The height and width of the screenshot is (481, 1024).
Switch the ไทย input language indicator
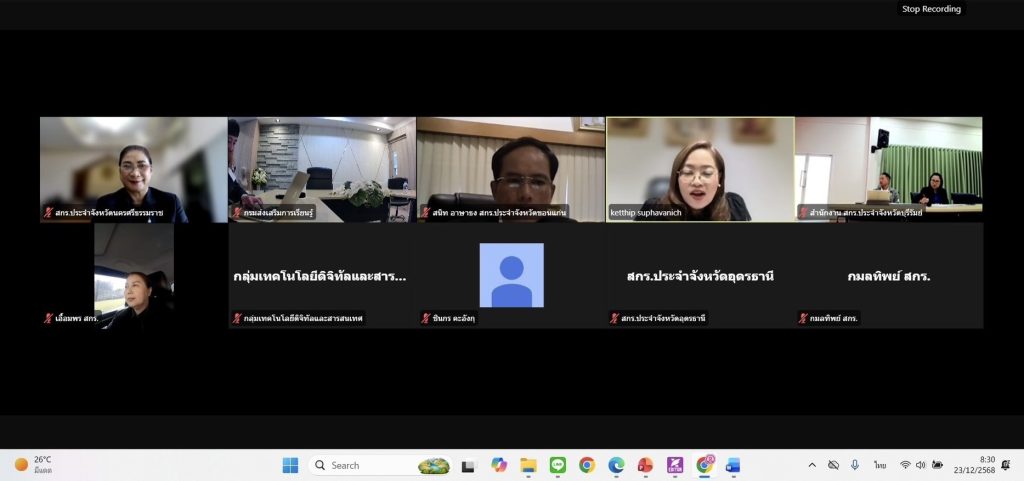880,465
